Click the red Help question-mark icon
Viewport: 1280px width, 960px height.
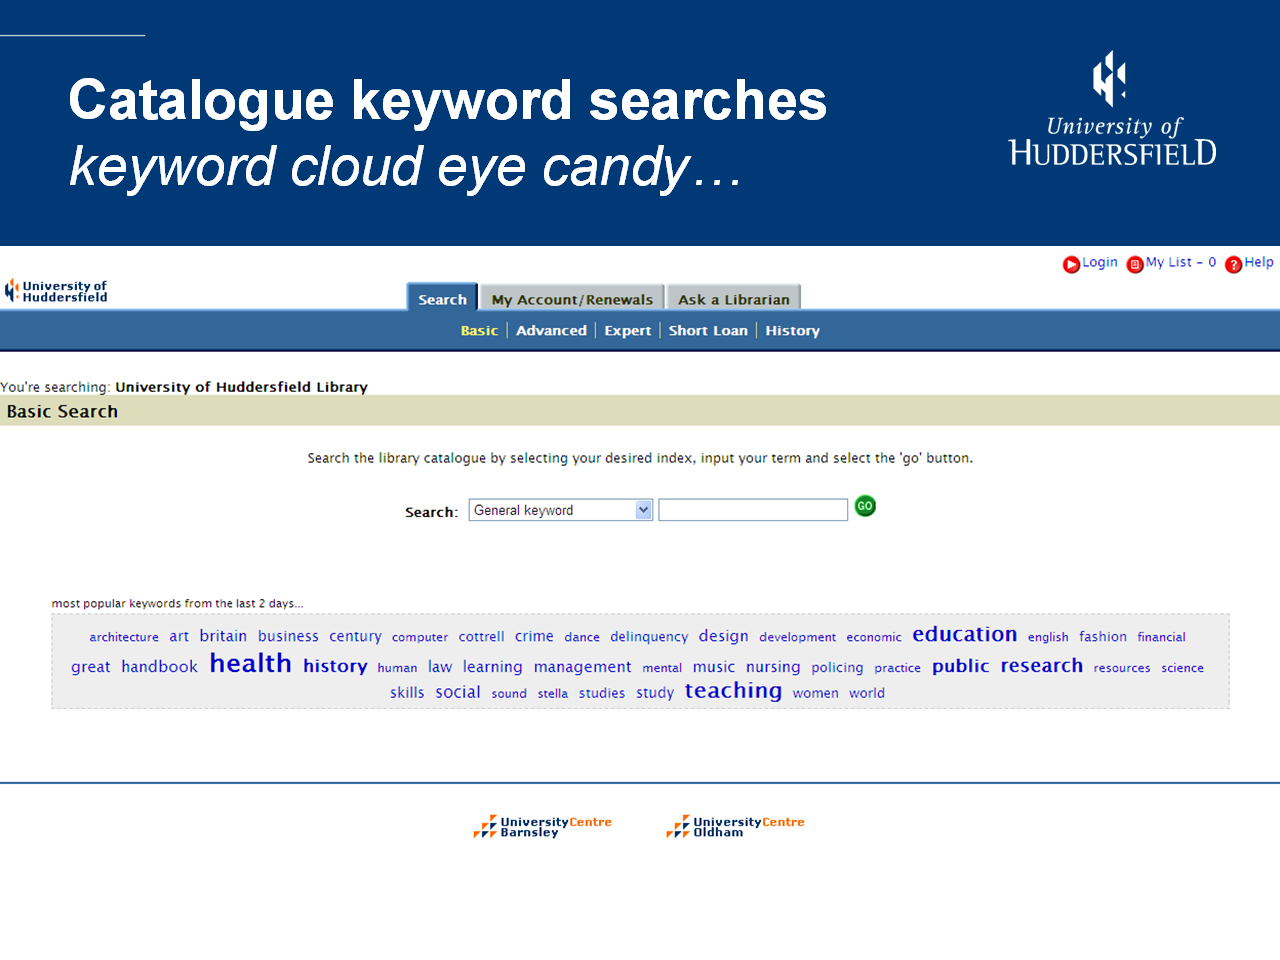pos(1234,264)
